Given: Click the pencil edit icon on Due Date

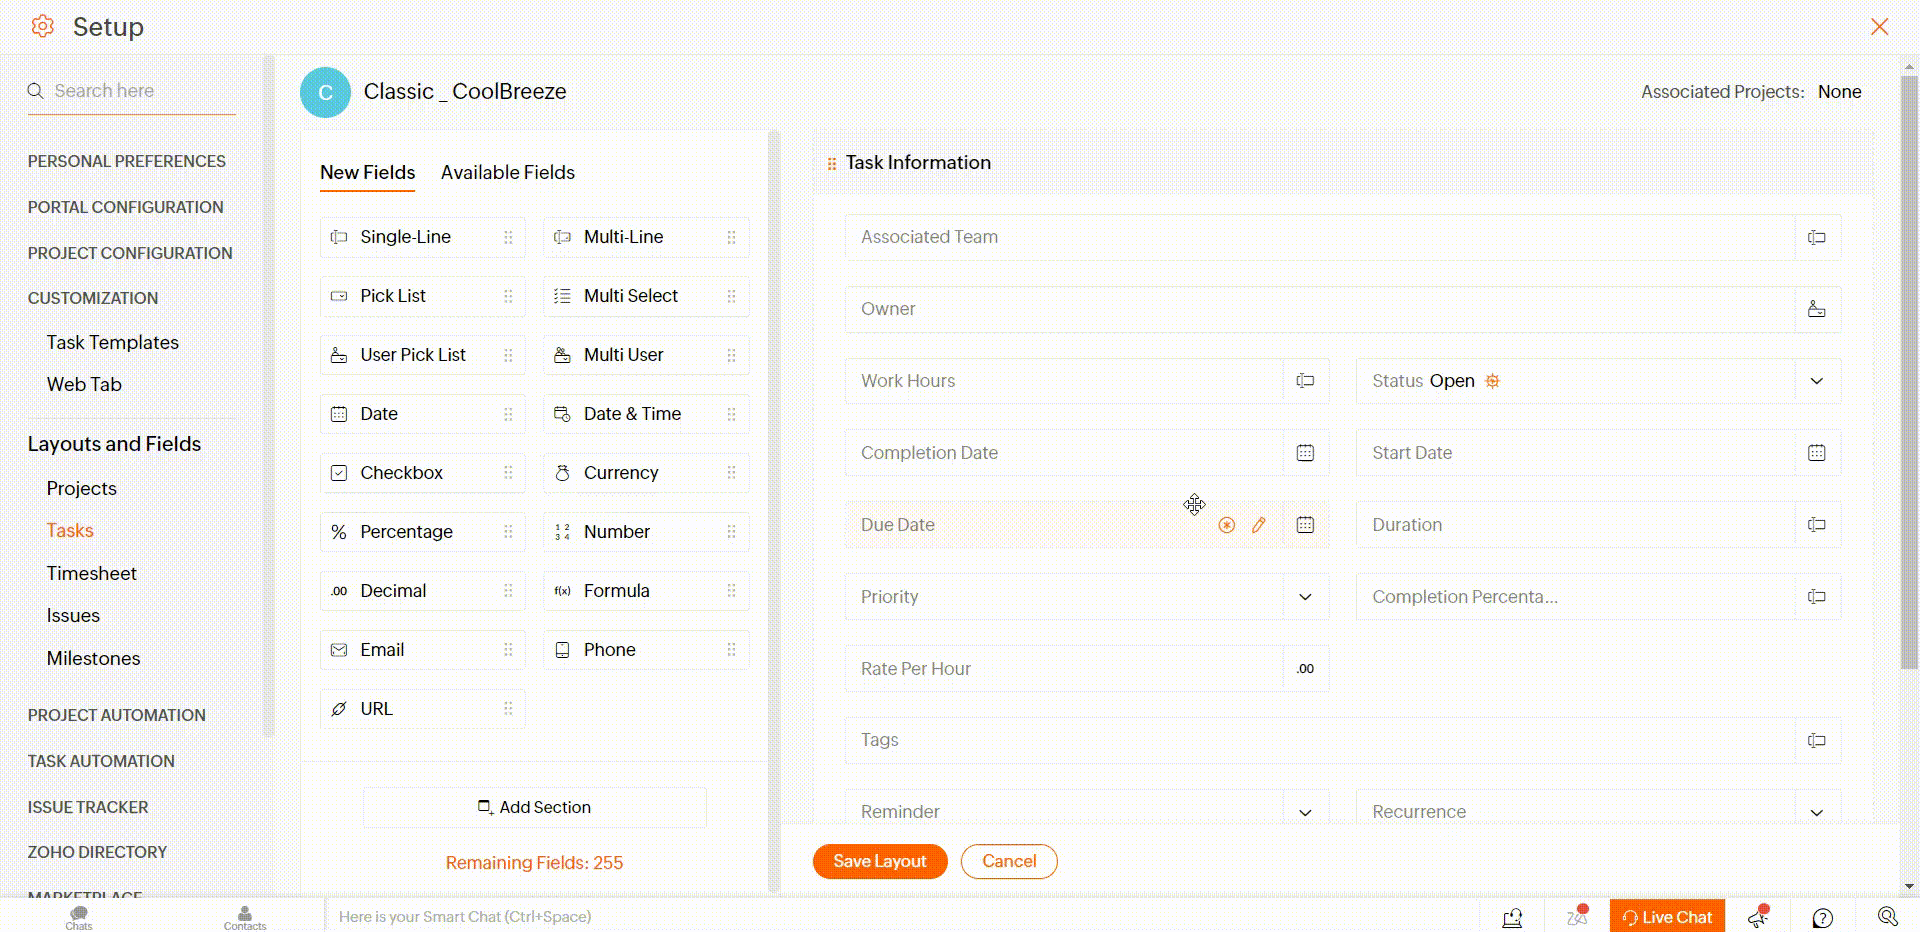Looking at the screenshot, I should coord(1258,525).
